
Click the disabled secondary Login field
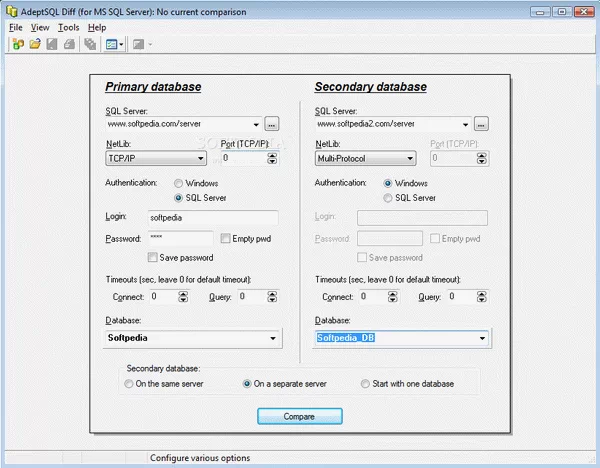422,218
